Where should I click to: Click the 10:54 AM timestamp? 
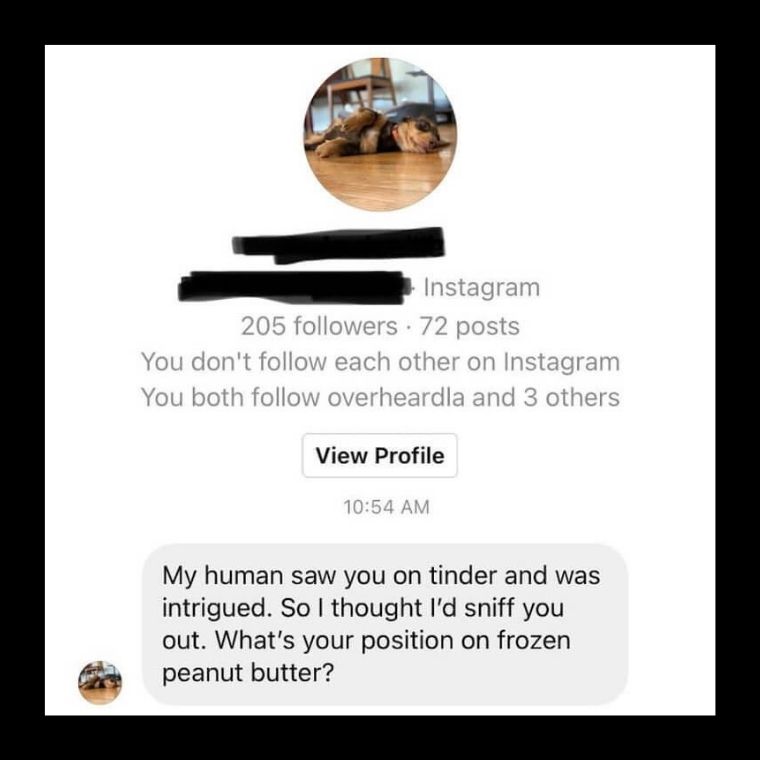(386, 507)
